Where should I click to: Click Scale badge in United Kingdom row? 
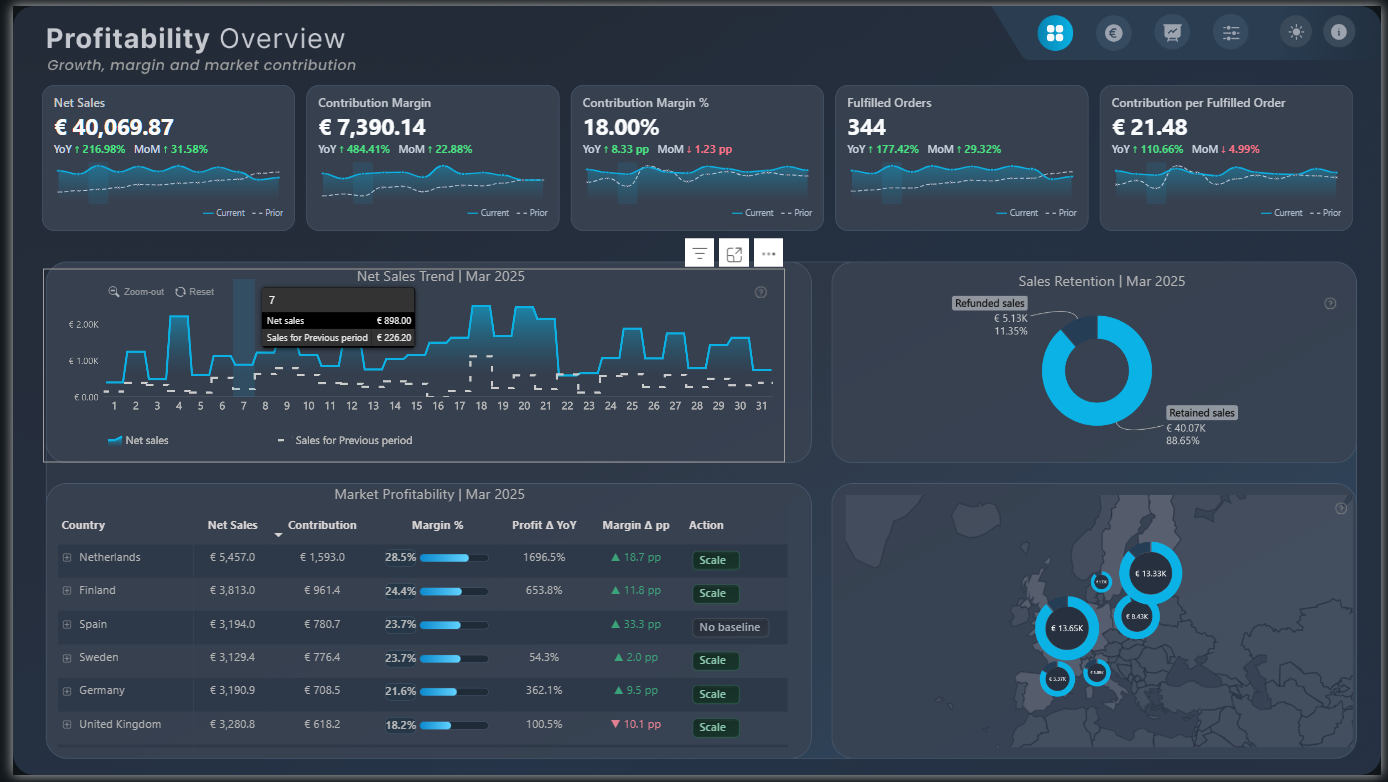(715, 728)
